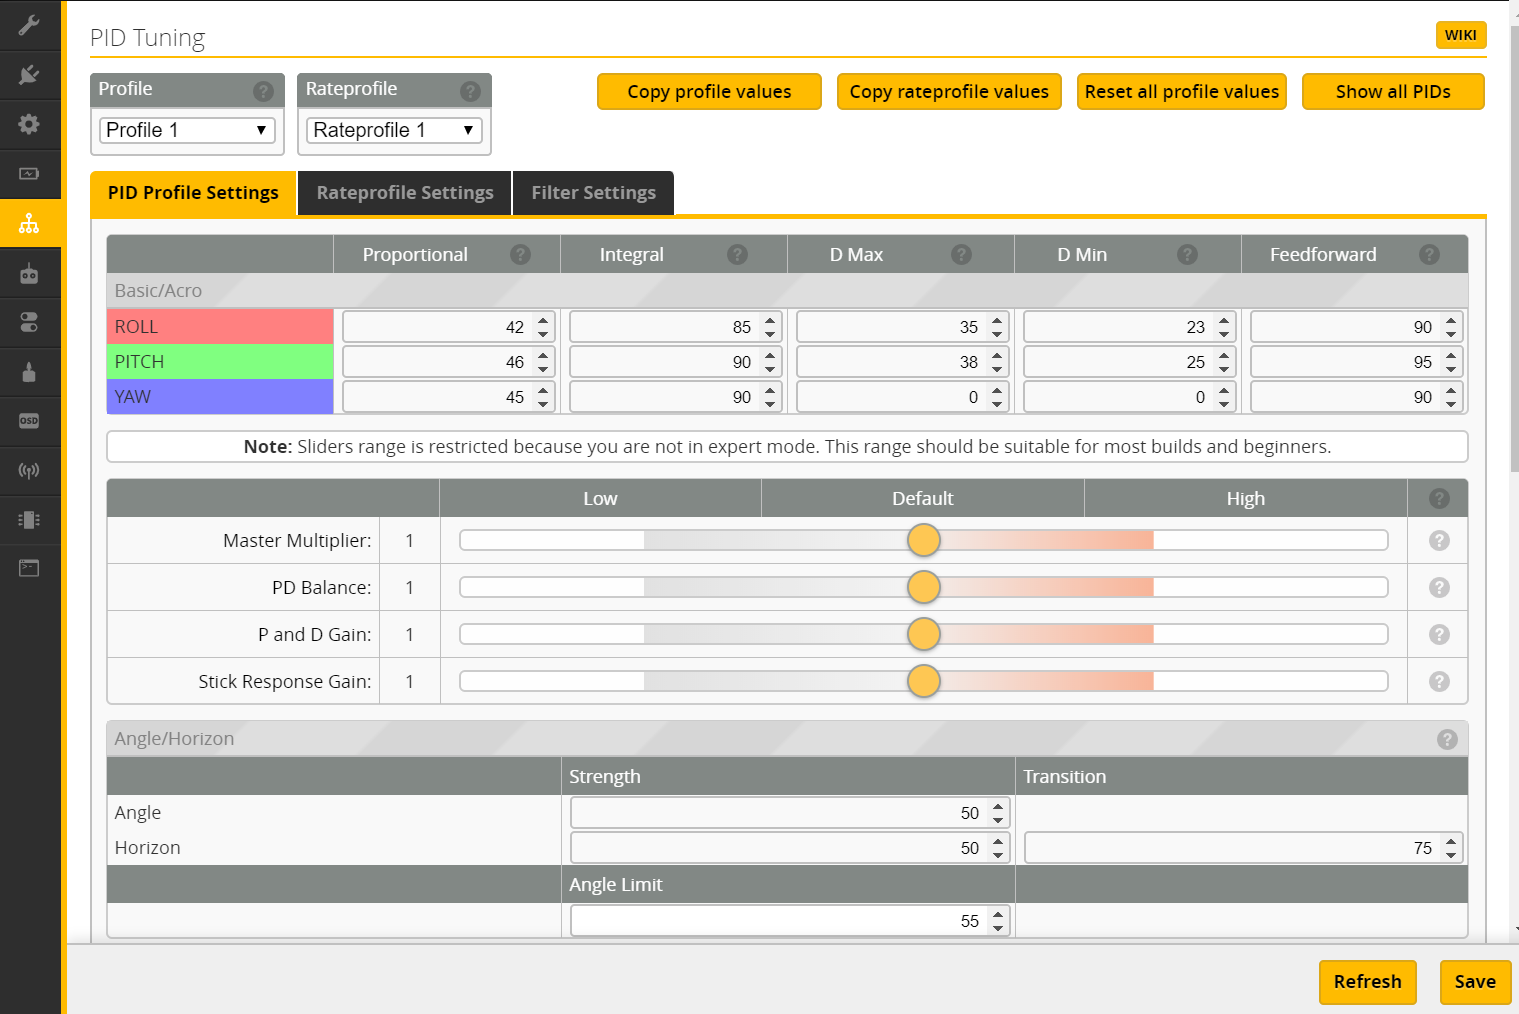Open Modes toggle icon in sidebar
1519x1014 pixels.
(x=29, y=322)
